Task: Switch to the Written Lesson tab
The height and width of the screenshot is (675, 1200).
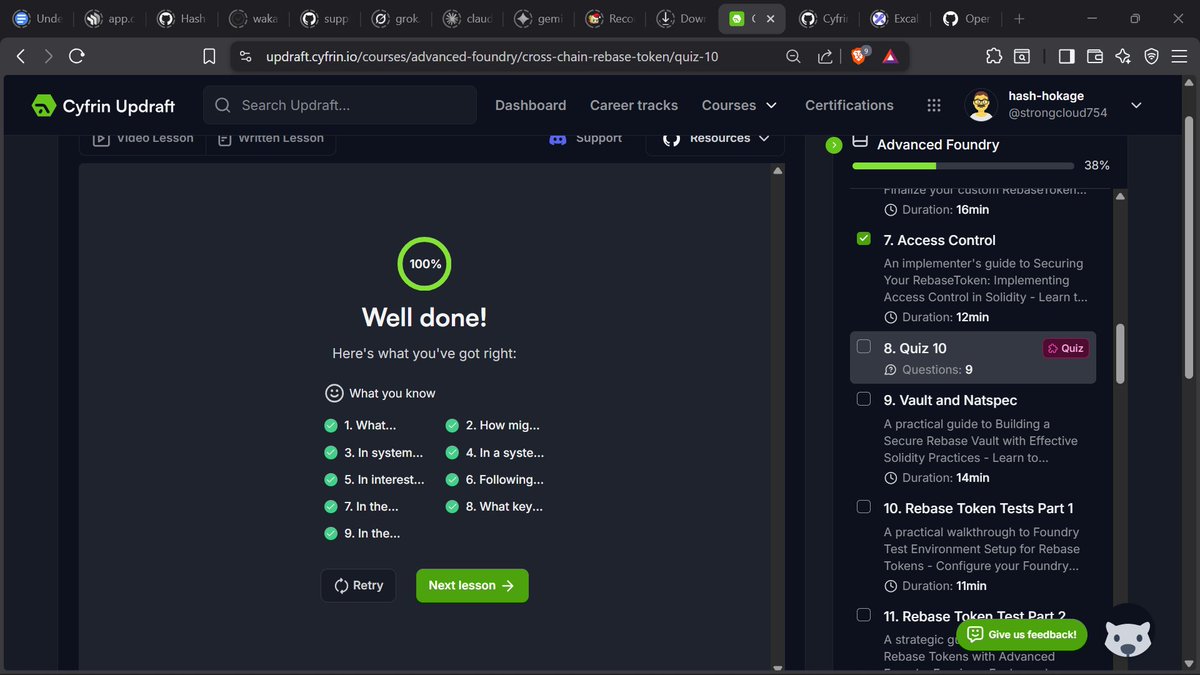Action: (x=271, y=138)
